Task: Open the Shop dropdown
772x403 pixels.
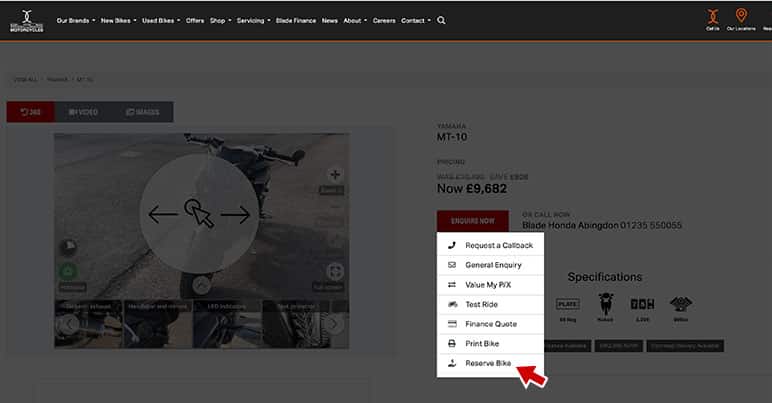Action: click(220, 21)
